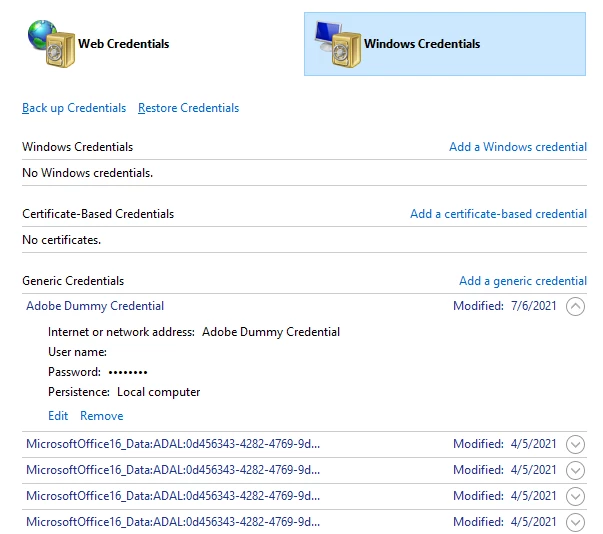Viewport: 603px width, 534px height.
Task: Click the 'No Windows credentials.' message
Action: (87, 173)
